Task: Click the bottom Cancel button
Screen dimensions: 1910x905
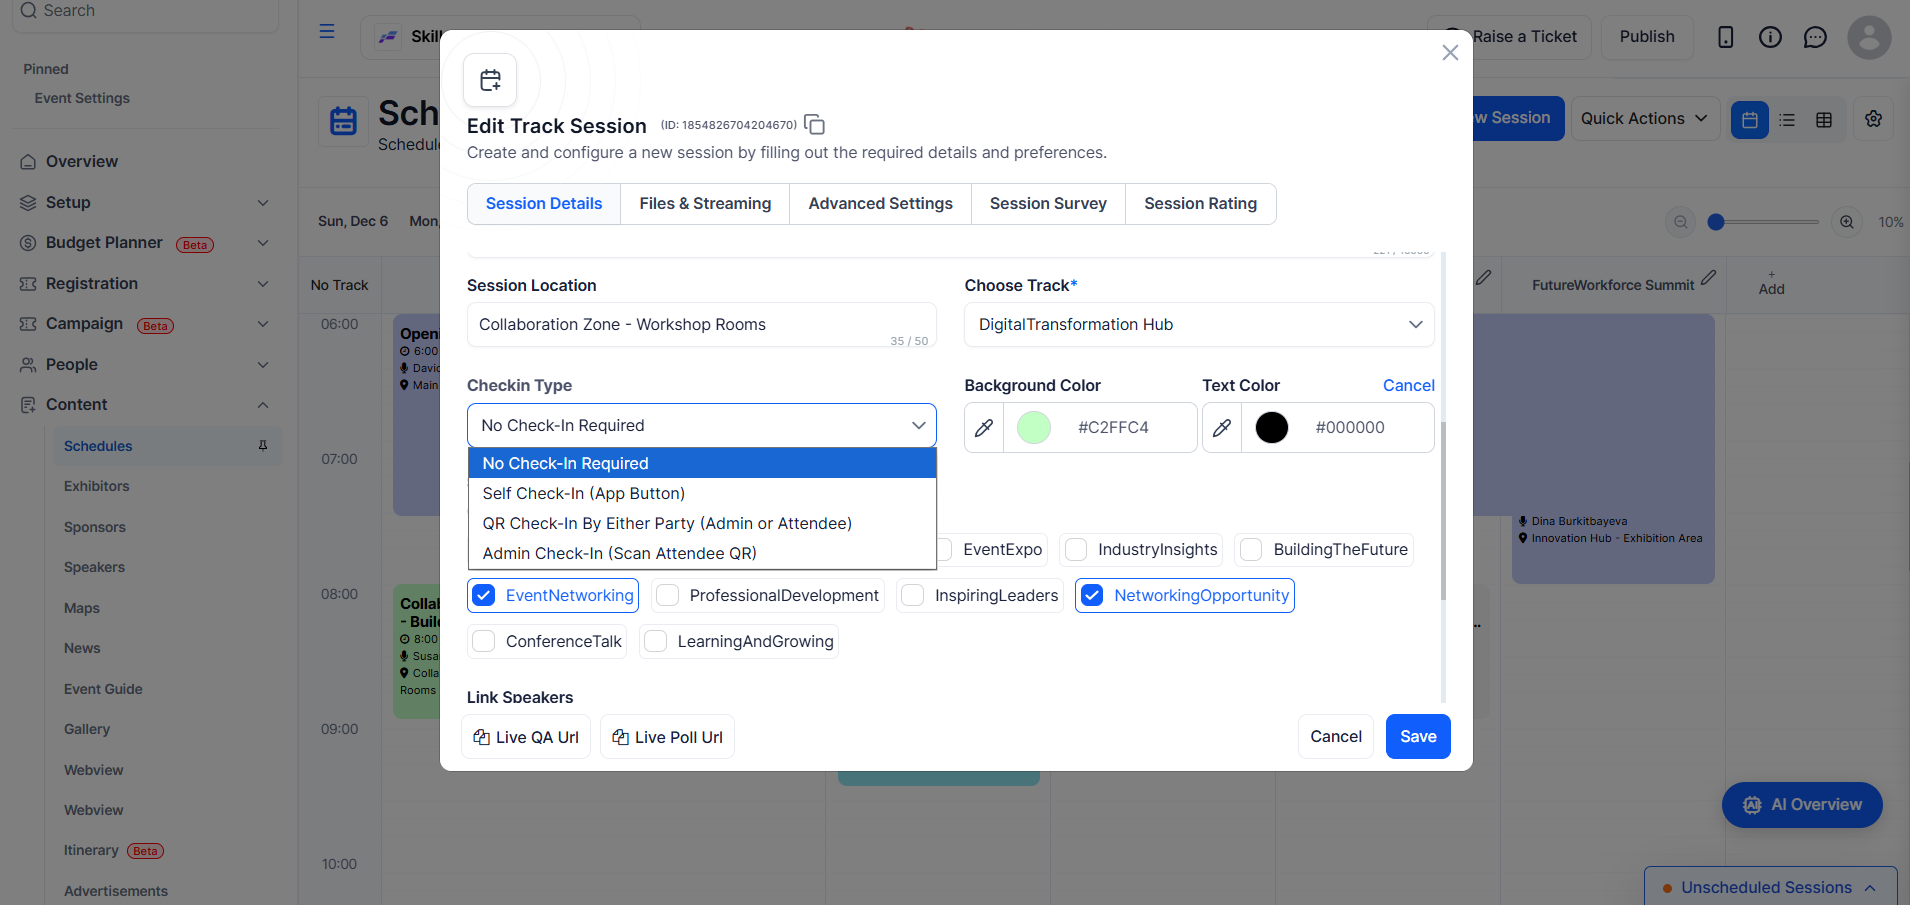Action: [x=1336, y=737]
